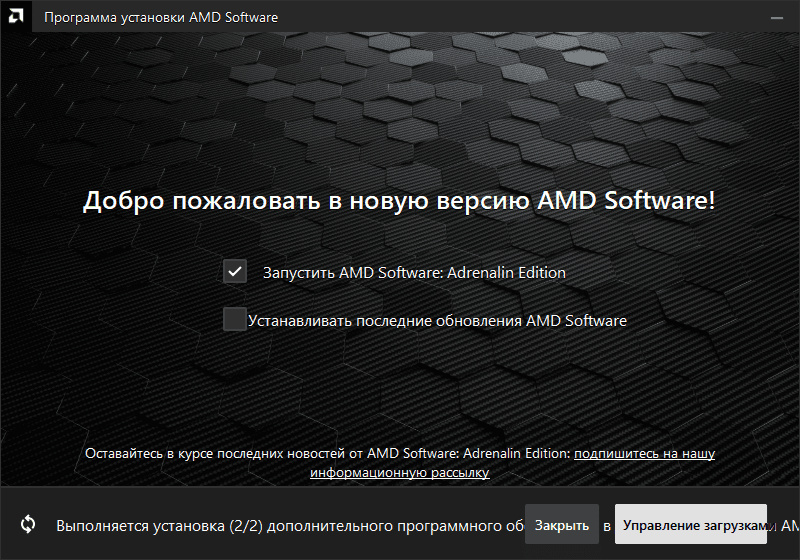Click the hexagon background above the welcome heading
The width and height of the screenshot is (800, 560).
[400, 110]
